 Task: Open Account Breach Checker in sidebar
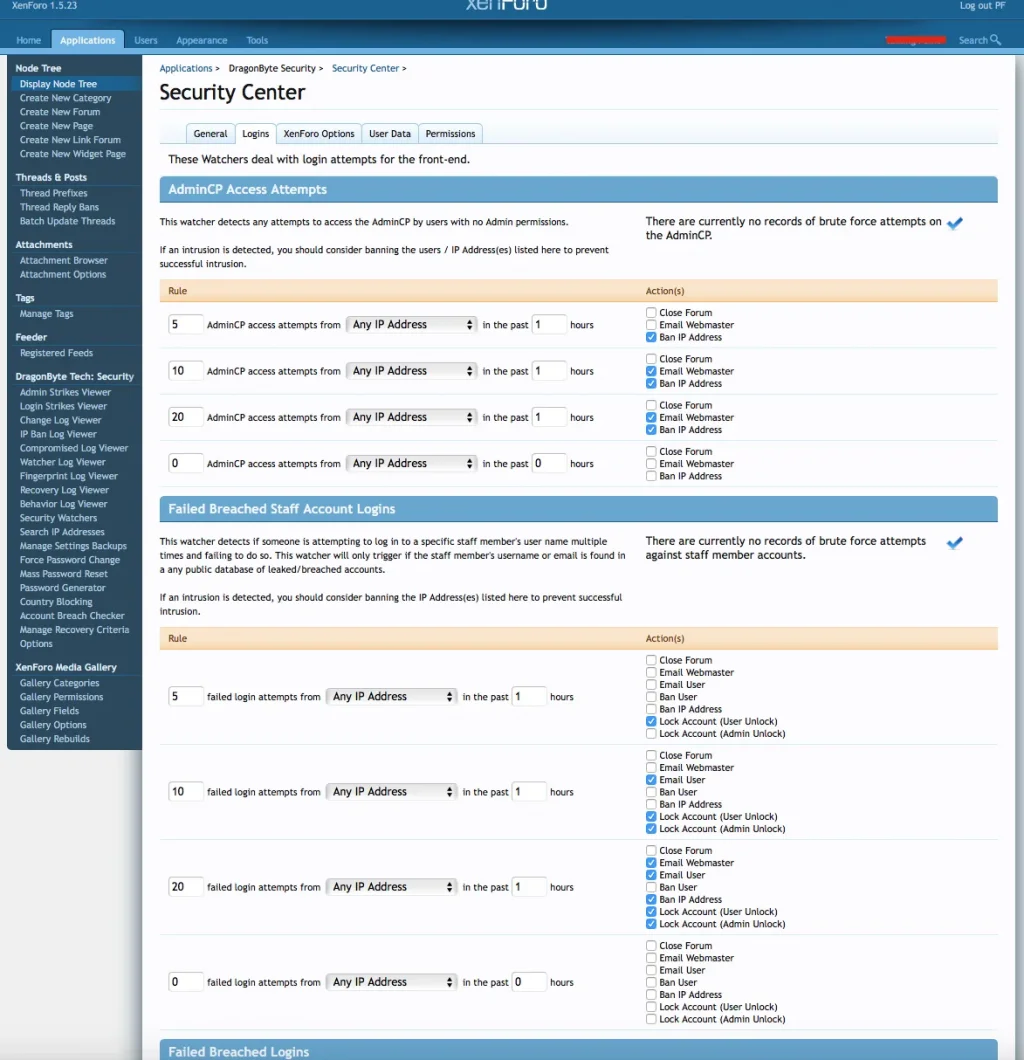click(72, 616)
